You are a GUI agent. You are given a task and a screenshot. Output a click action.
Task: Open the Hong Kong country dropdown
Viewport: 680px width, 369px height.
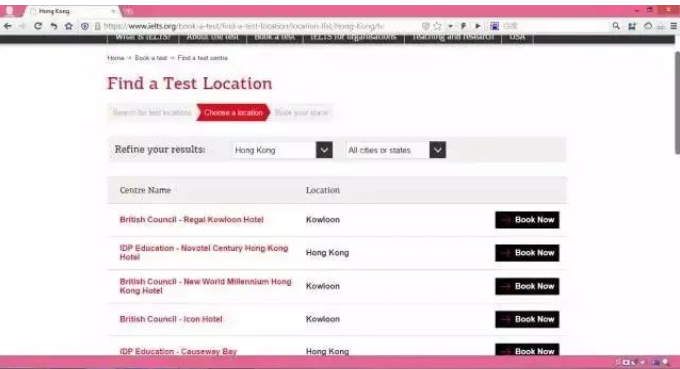pyautogui.click(x=282, y=150)
